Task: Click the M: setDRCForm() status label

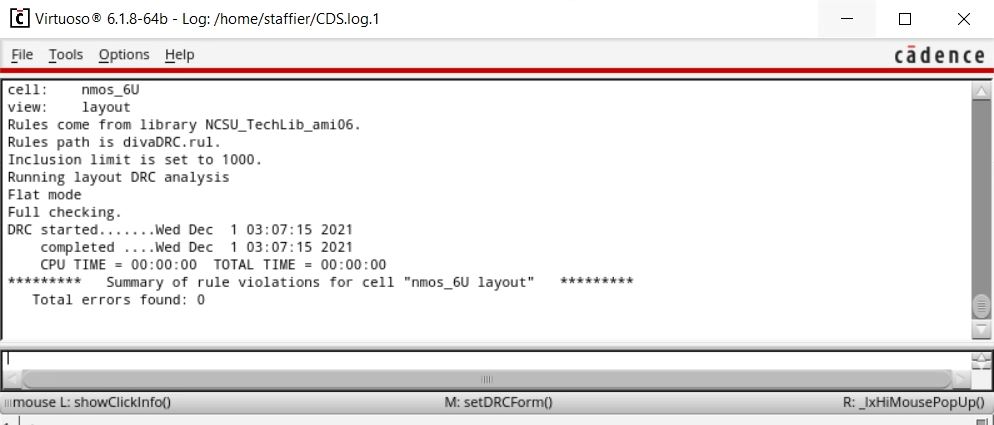Action: tap(498, 402)
